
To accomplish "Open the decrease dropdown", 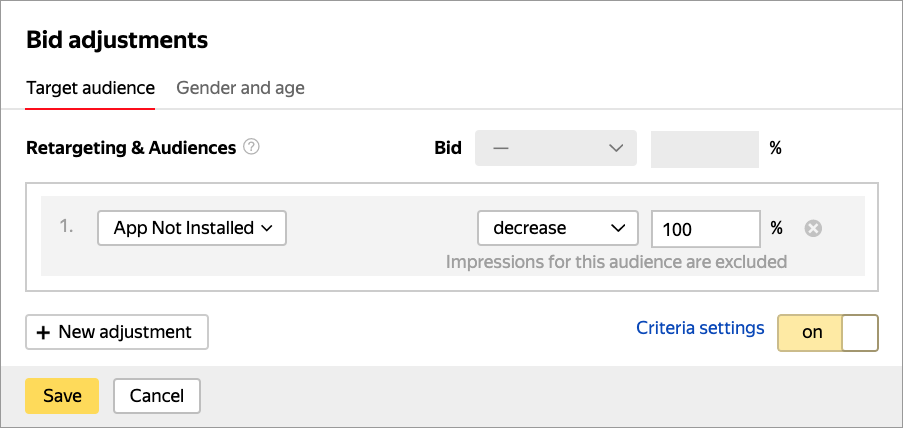I will click(557, 228).
